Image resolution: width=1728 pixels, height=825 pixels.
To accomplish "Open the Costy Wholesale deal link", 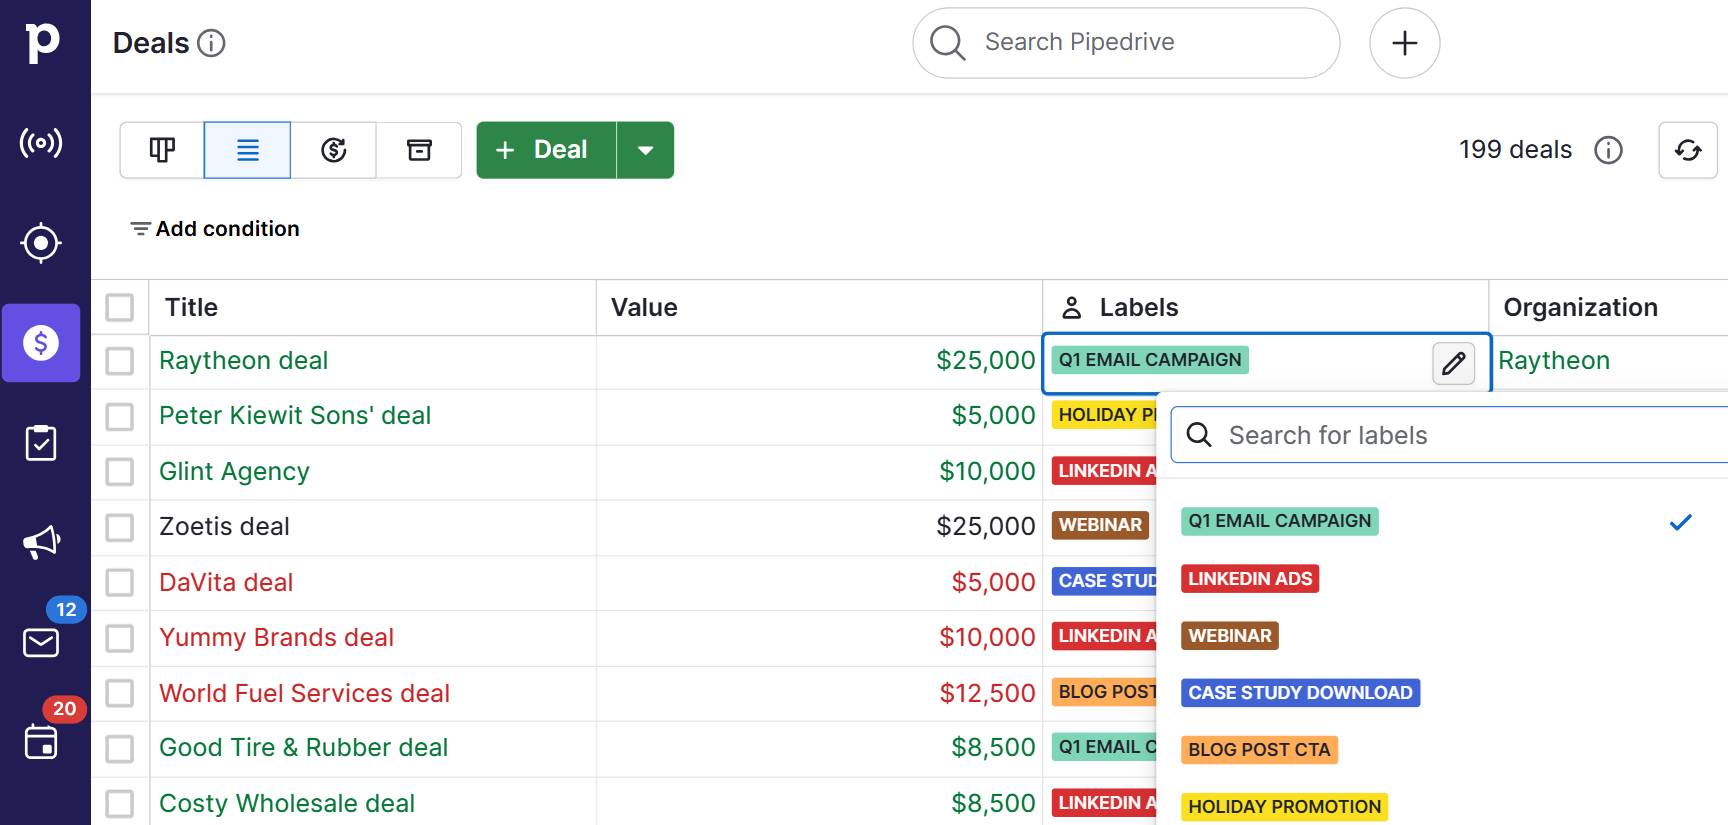I will pos(287,804).
